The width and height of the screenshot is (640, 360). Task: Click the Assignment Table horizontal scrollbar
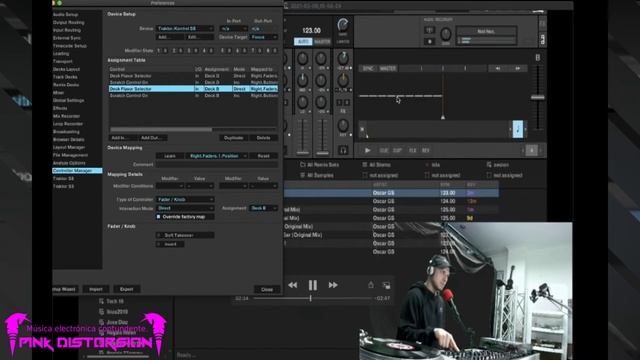click(x=161, y=130)
